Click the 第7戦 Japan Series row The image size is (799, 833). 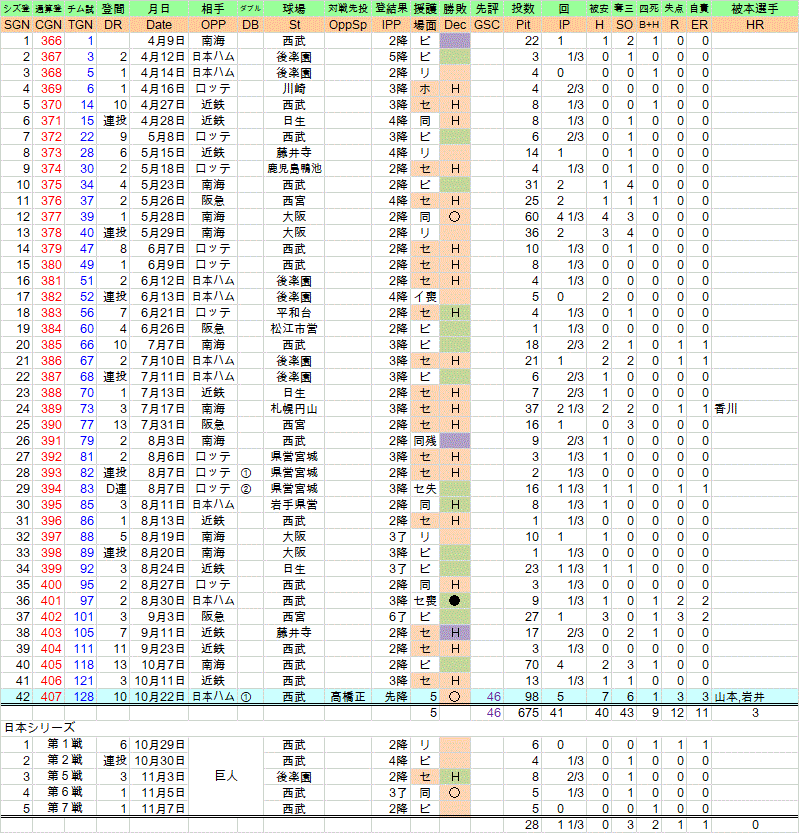400,809
